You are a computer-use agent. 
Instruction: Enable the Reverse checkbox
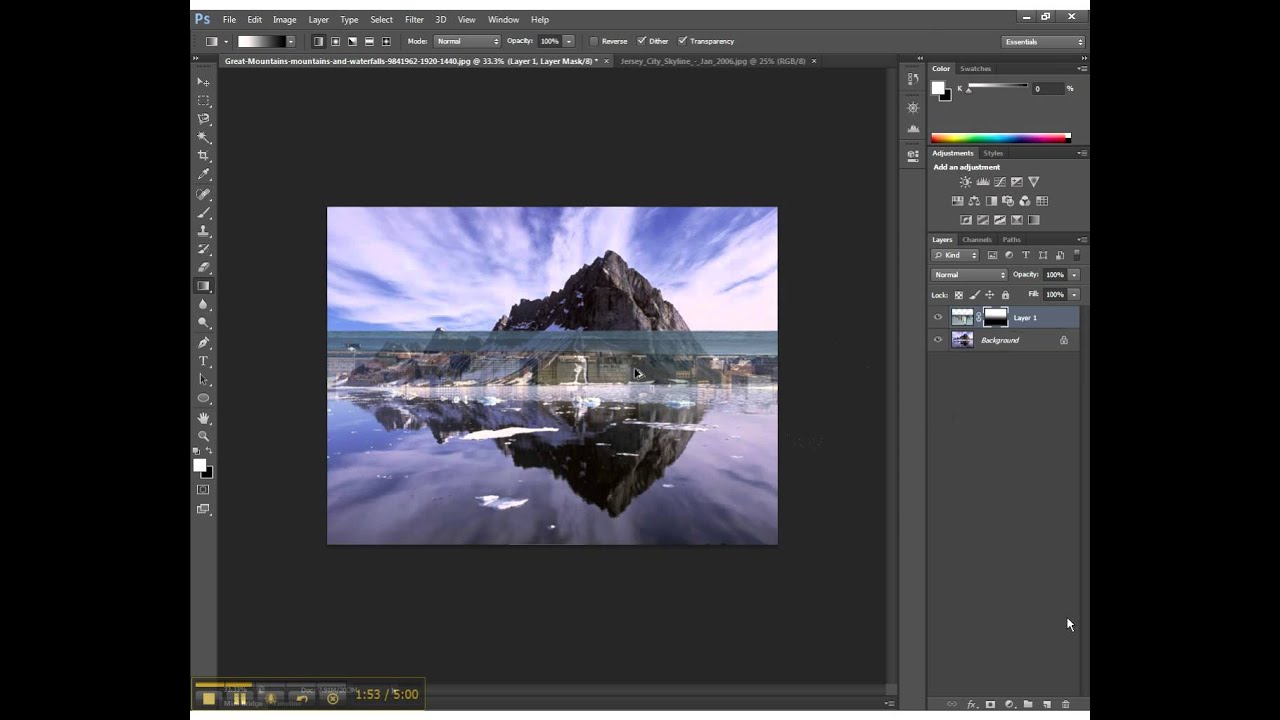594,41
